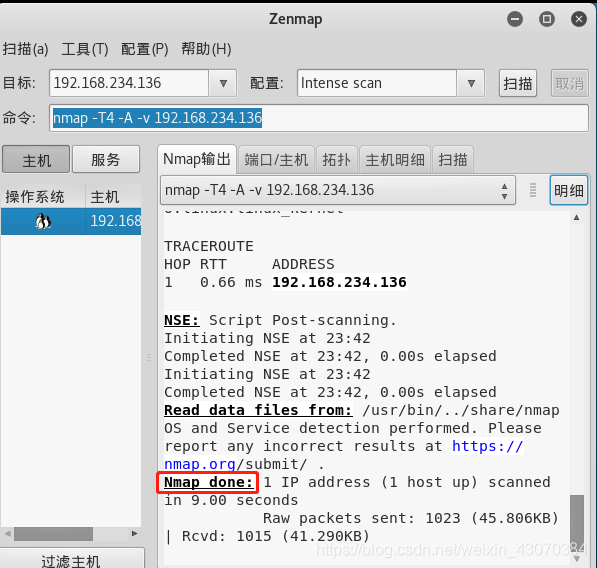Viewport: 597px width, 568px height.
Task: Select the Linux penguin OS icon row
Action: (x=43, y=221)
